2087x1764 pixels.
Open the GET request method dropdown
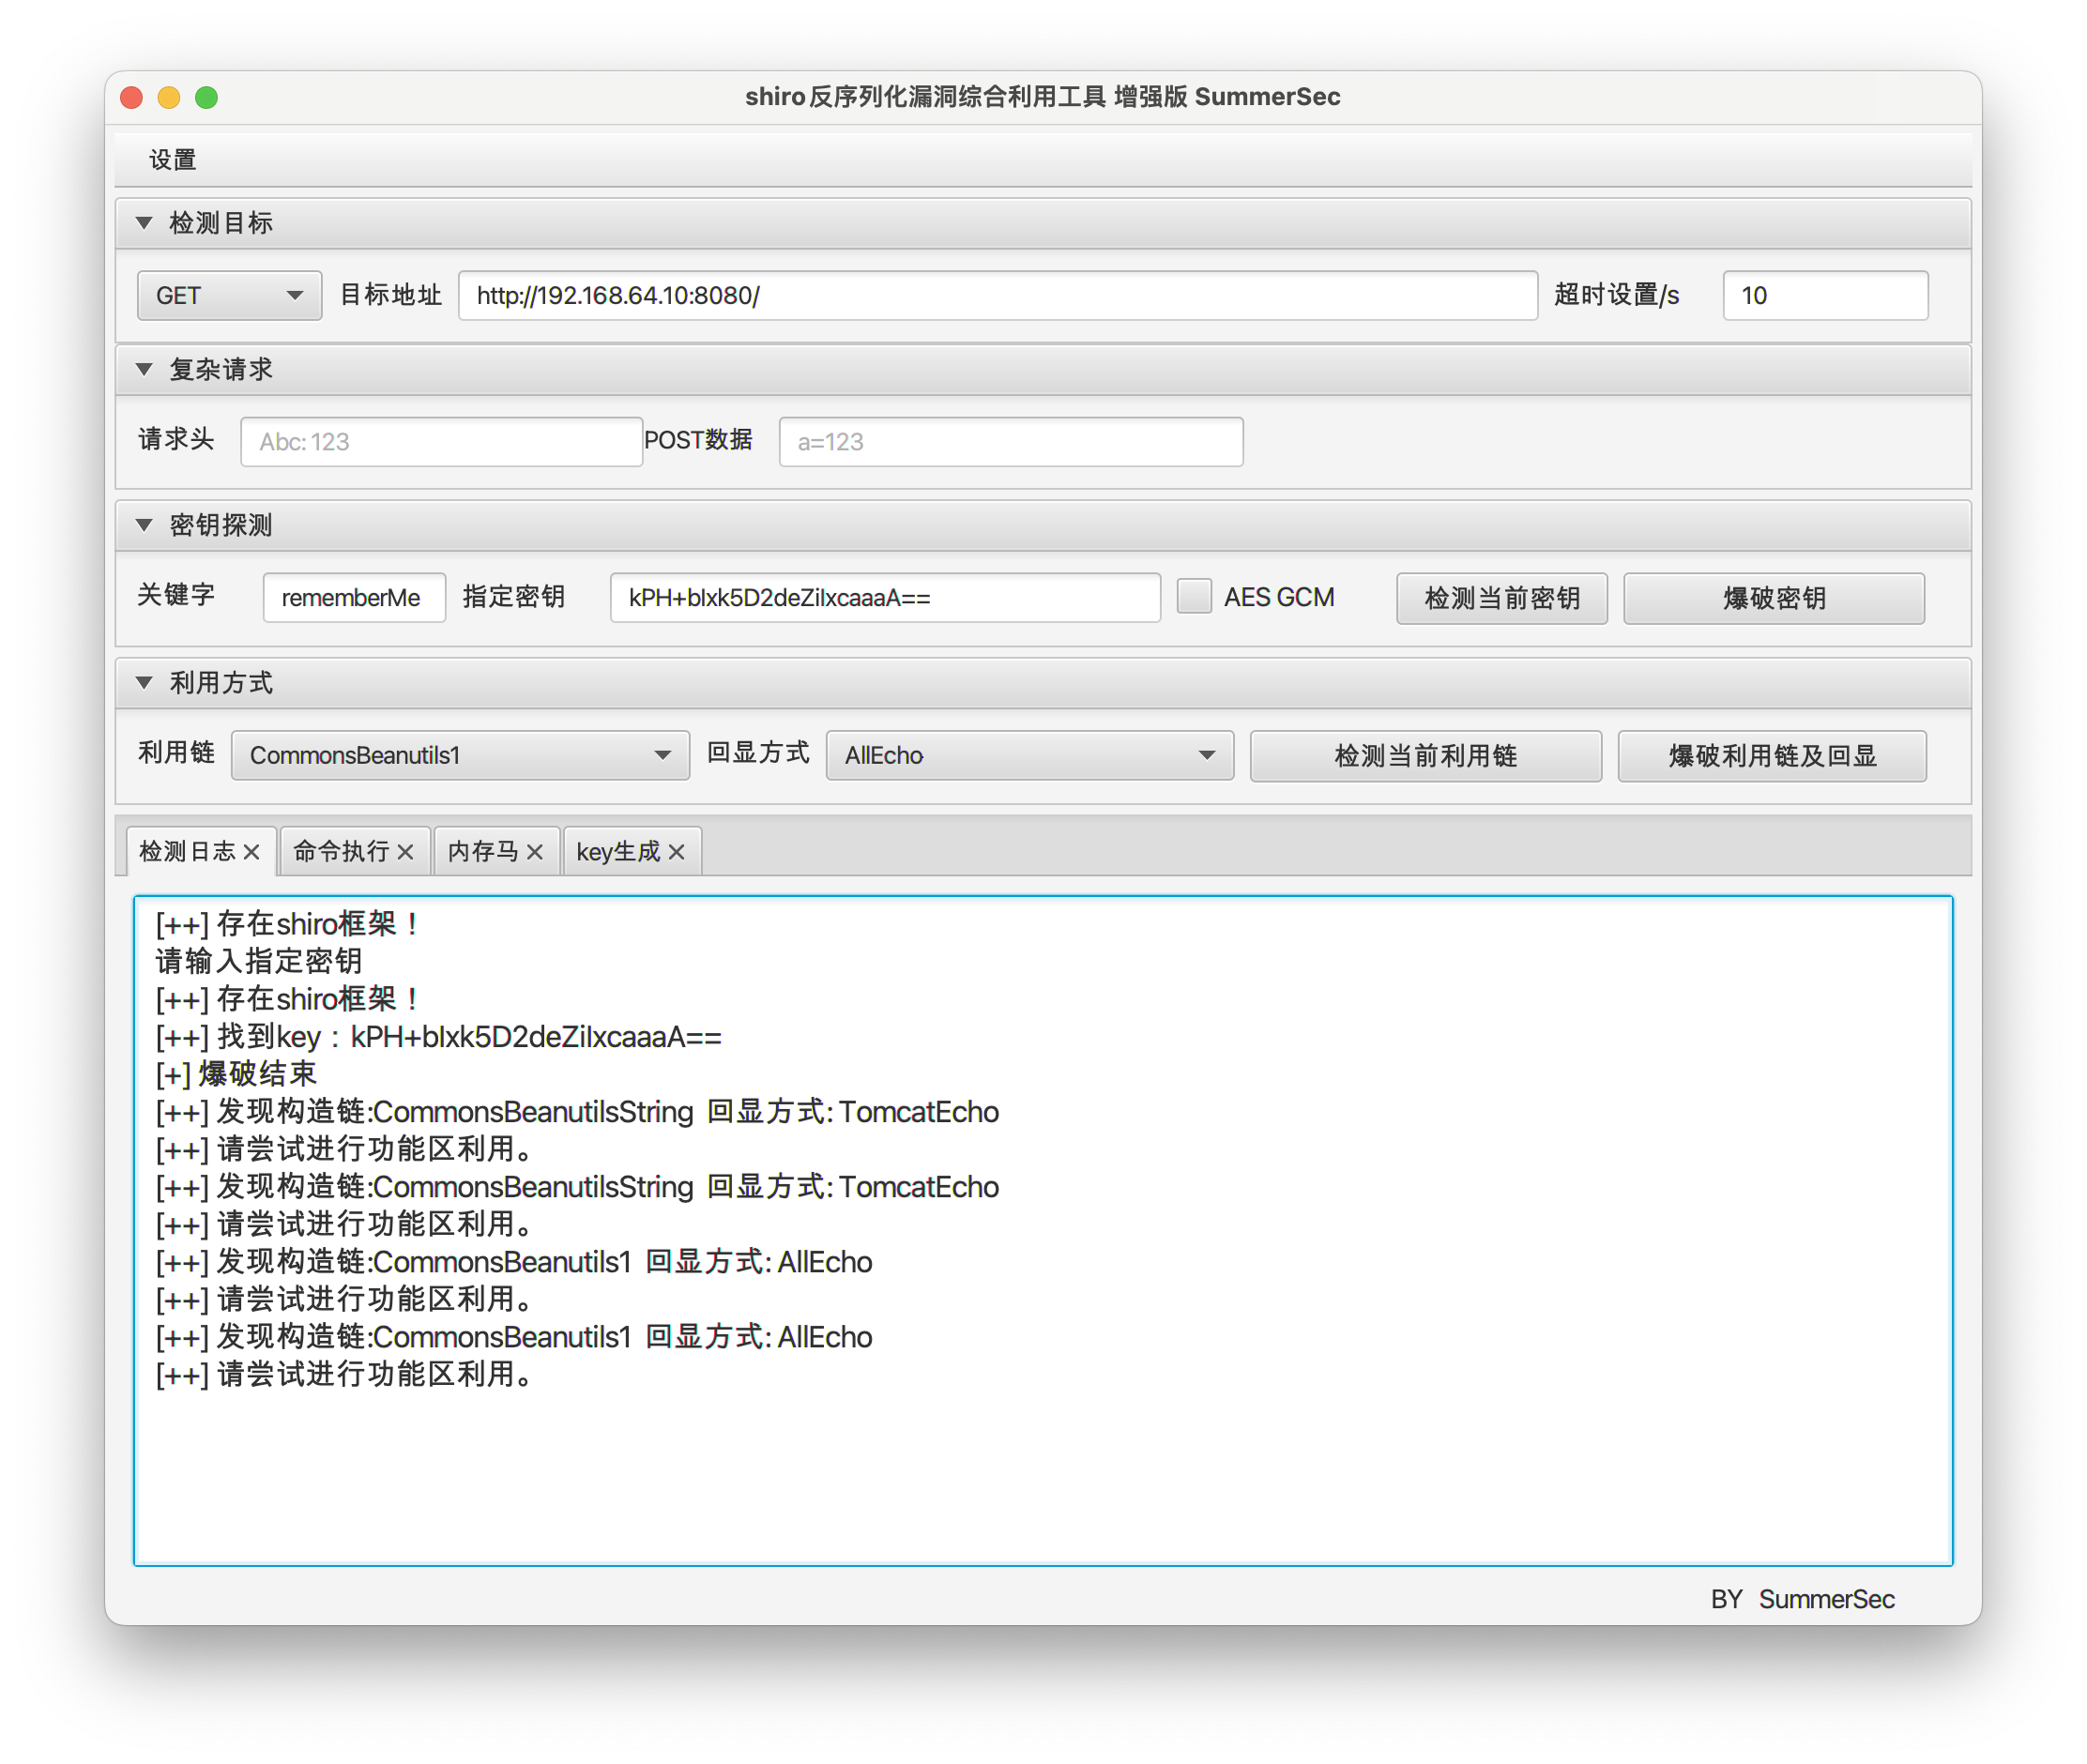pos(229,296)
